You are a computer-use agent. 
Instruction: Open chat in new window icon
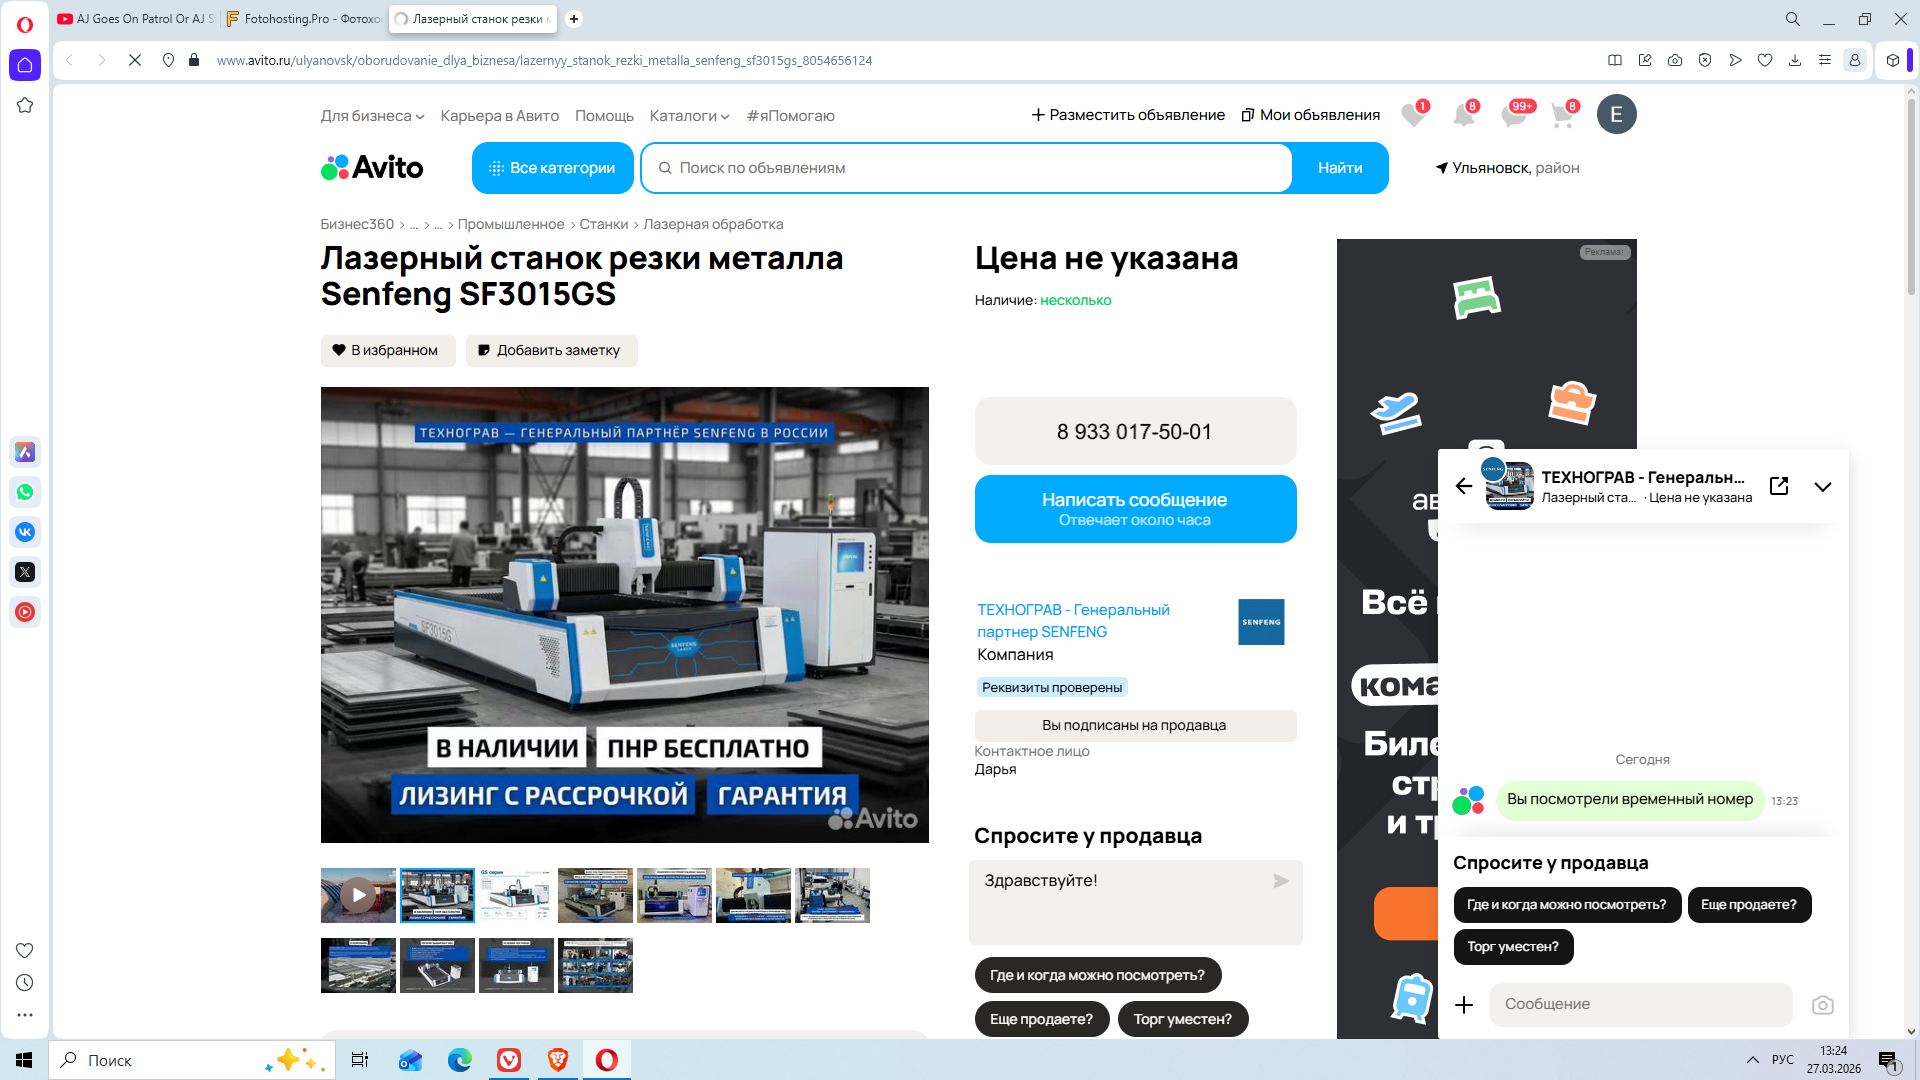point(1779,486)
